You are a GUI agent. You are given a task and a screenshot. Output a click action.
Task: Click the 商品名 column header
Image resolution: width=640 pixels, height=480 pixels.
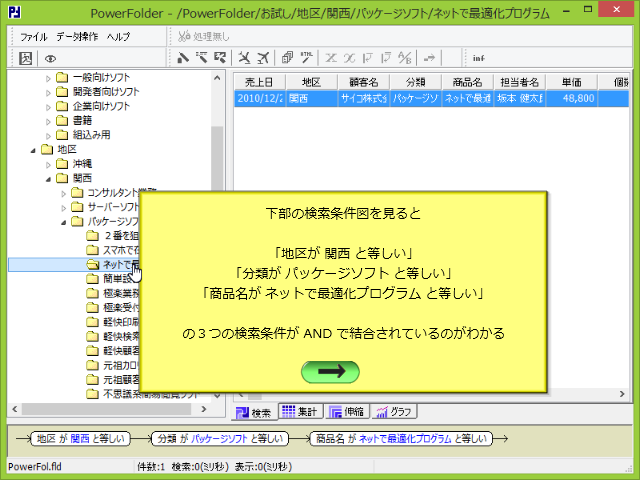[x=467, y=82]
